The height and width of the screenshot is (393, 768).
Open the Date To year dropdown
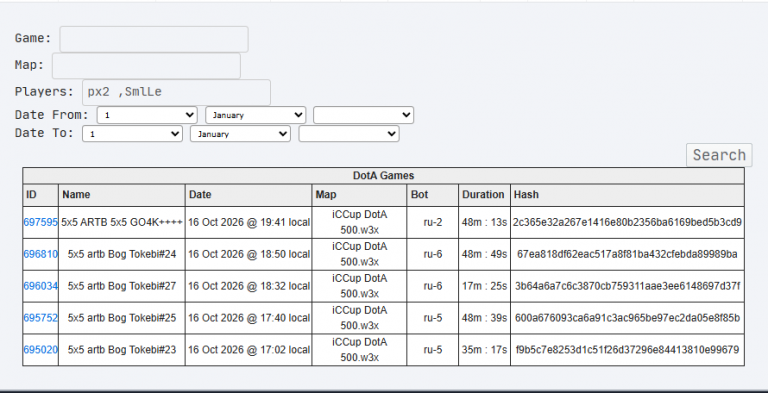pyautogui.click(x=349, y=134)
